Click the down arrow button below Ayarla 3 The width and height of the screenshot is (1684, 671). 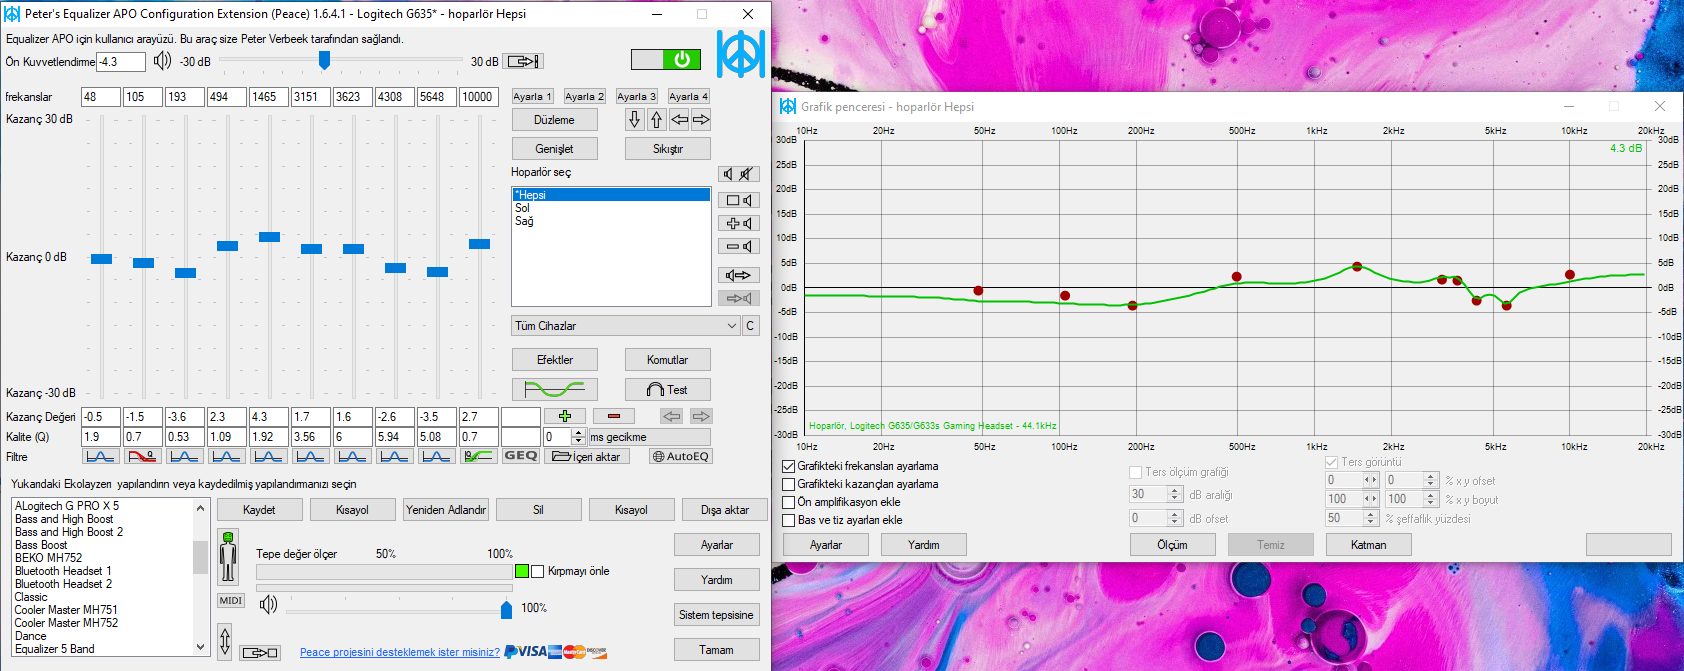pos(634,120)
